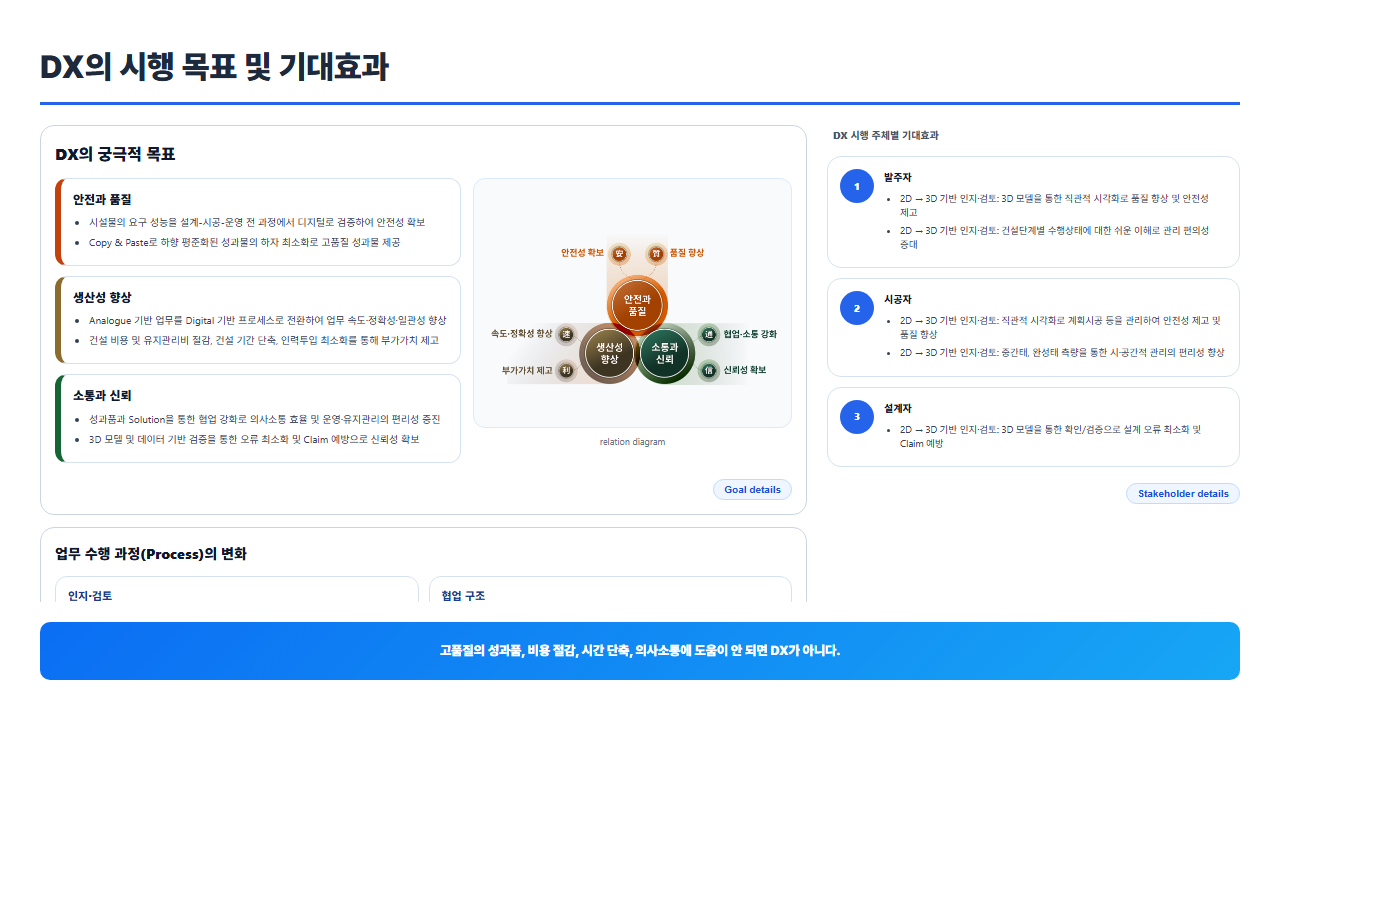Select the number 2 badge for 시공자
1400x900 pixels.
[857, 308]
